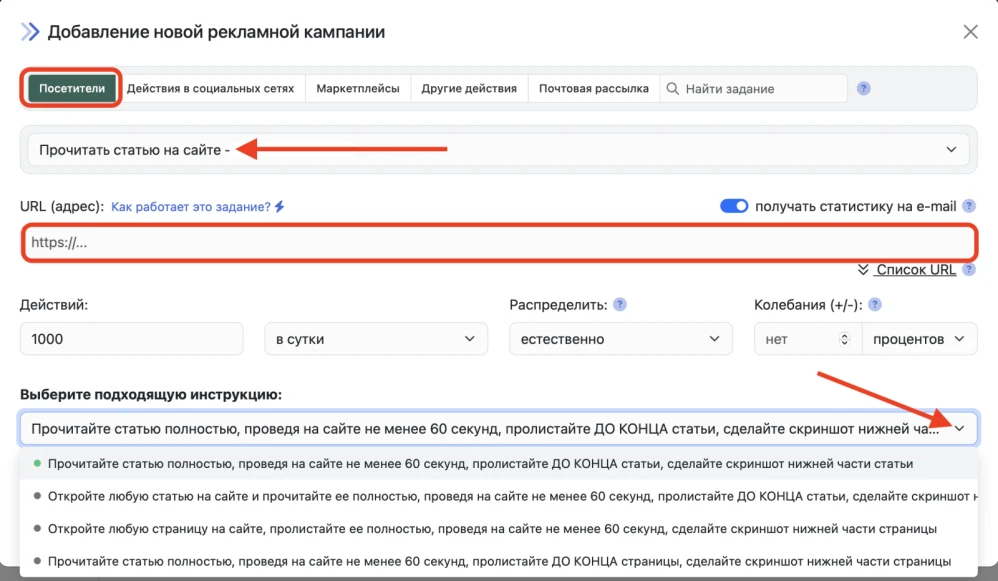Screen dimensions: 998x581
Task: Select the Другие действия tab
Action: point(470,88)
